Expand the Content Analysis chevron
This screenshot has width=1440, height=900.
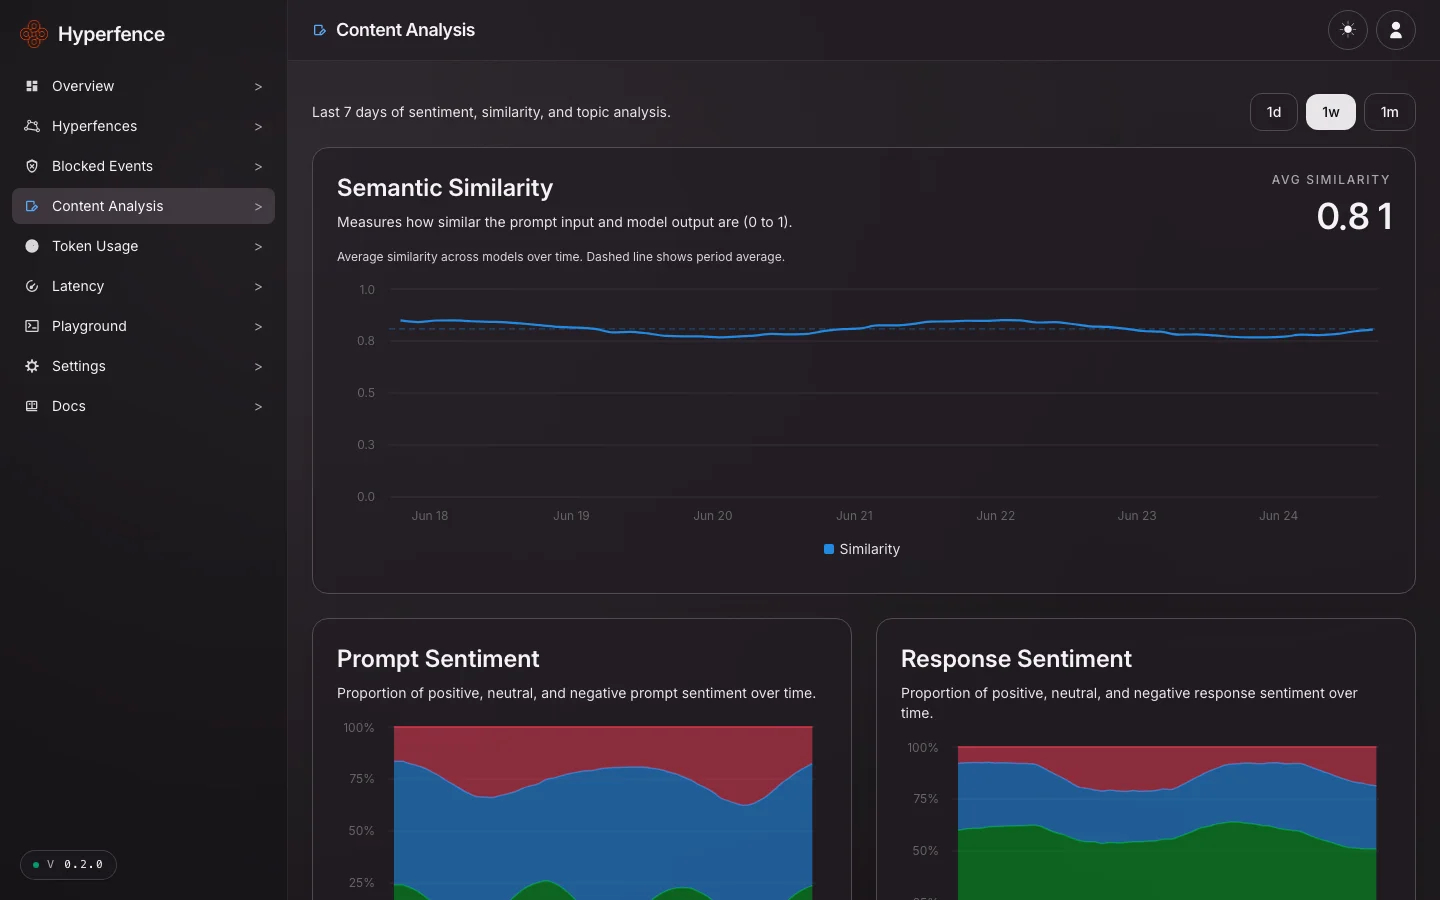pos(258,207)
